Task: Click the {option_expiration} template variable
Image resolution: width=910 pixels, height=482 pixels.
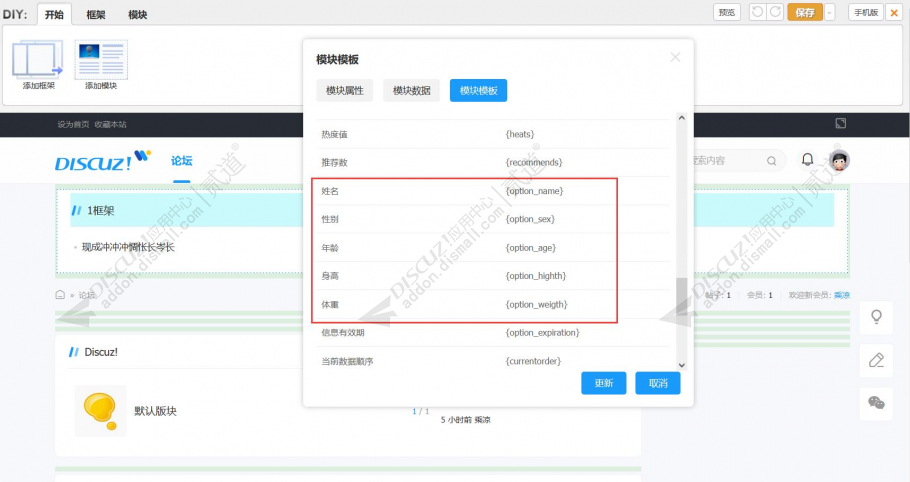Action: 543,332
